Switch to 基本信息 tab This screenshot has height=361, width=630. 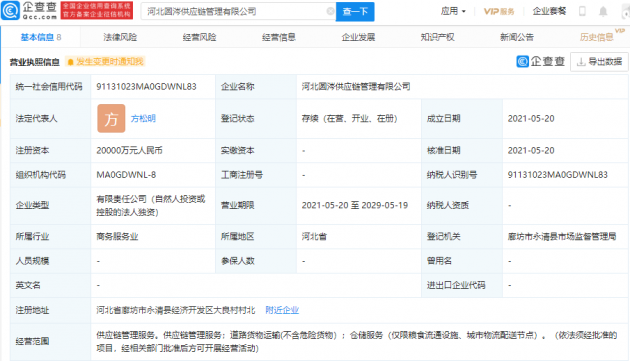point(41,37)
